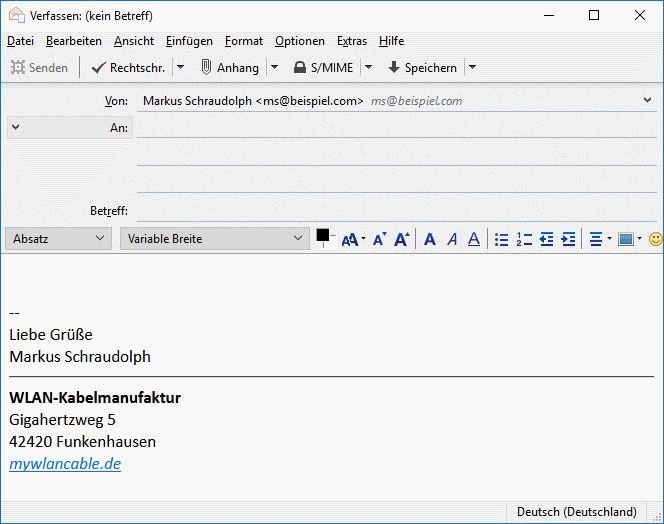This screenshot has width=664, height=524.
Task: Toggle underline formatting
Action: [474, 240]
